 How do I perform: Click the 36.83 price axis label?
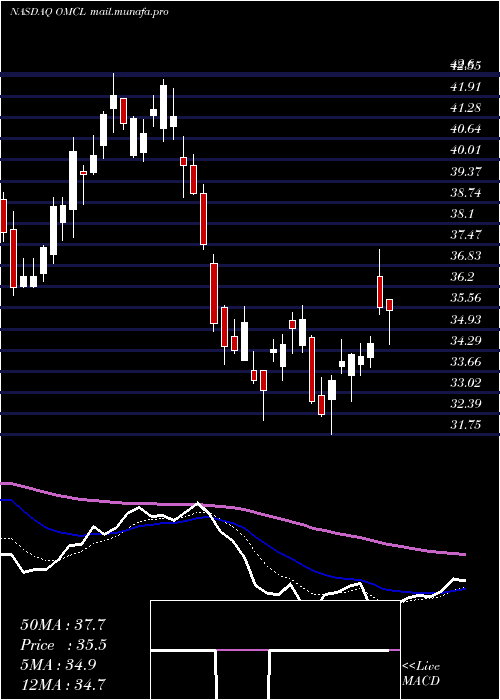(x=466, y=256)
